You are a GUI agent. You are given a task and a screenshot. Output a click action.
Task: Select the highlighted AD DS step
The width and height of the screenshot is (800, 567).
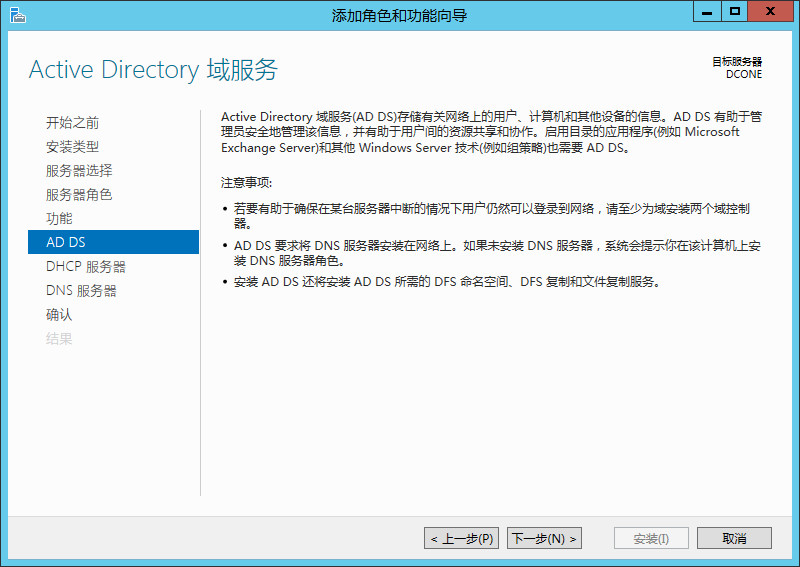click(x=66, y=243)
